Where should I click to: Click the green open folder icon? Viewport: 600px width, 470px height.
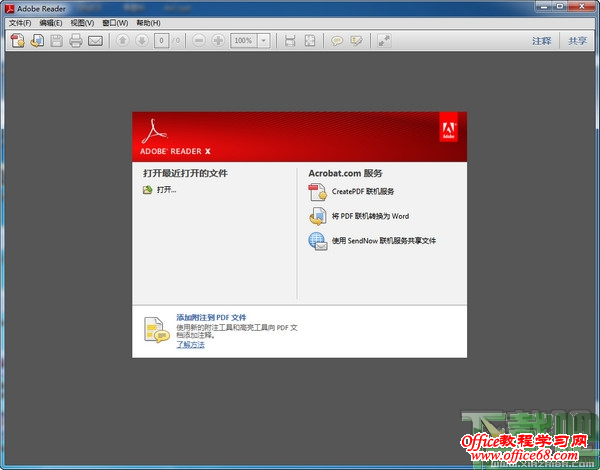click(147, 190)
